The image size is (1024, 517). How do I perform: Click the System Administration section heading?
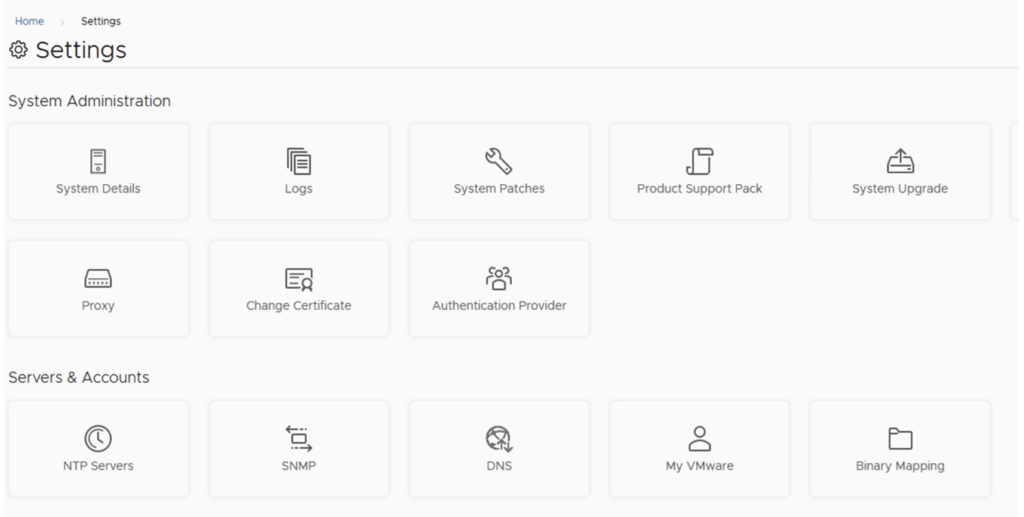pyautogui.click(x=89, y=101)
